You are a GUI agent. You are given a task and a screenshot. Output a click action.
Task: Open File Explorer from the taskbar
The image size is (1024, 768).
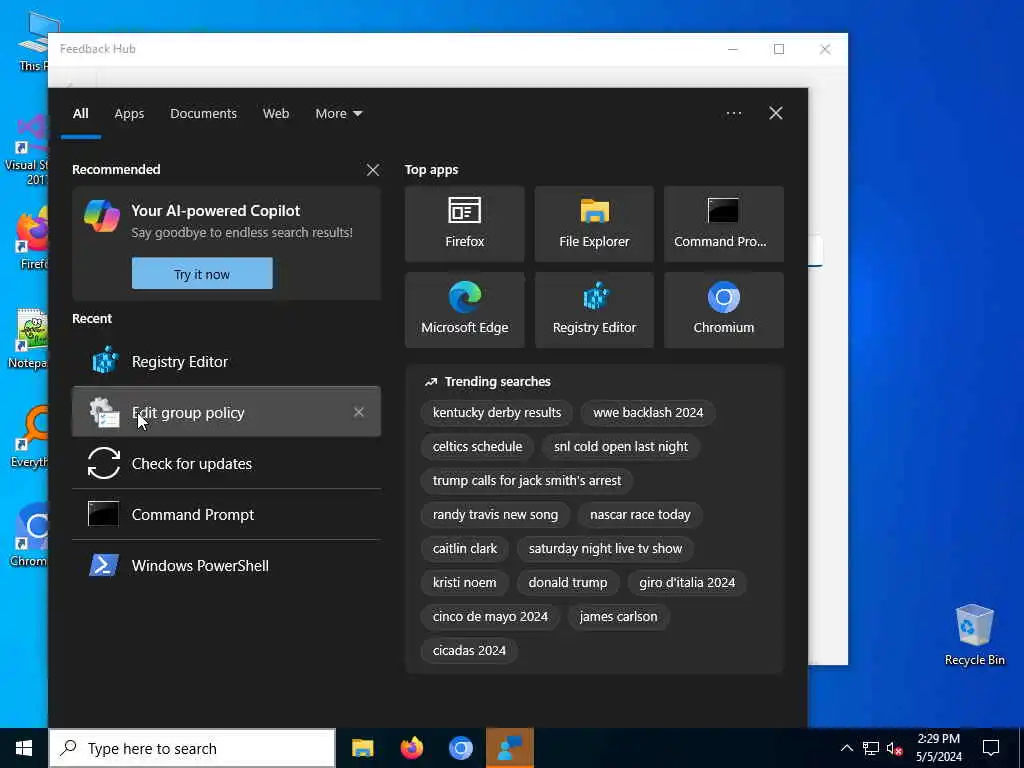pos(362,748)
